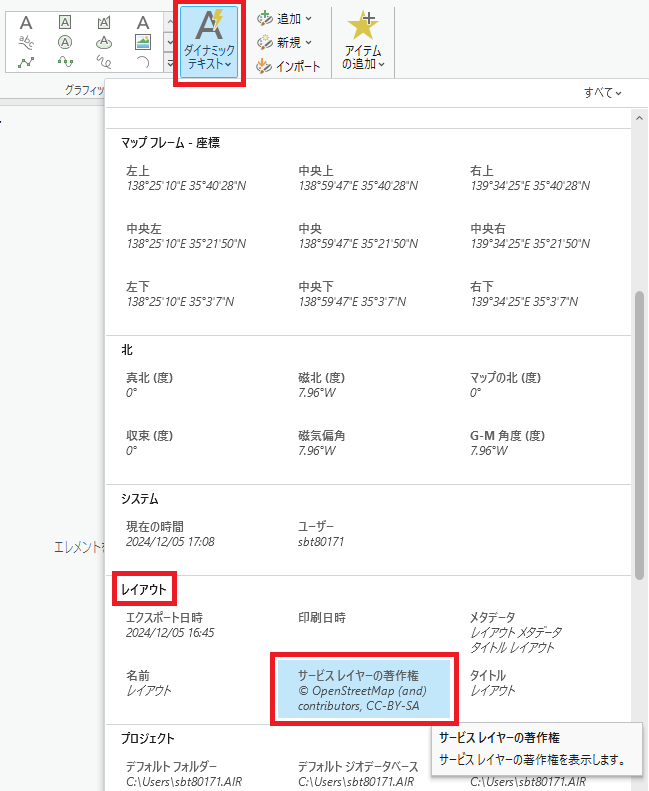The image size is (649, 791).
Task: Insert 中央下 coordinate dynamic text
Action: (x=352, y=295)
